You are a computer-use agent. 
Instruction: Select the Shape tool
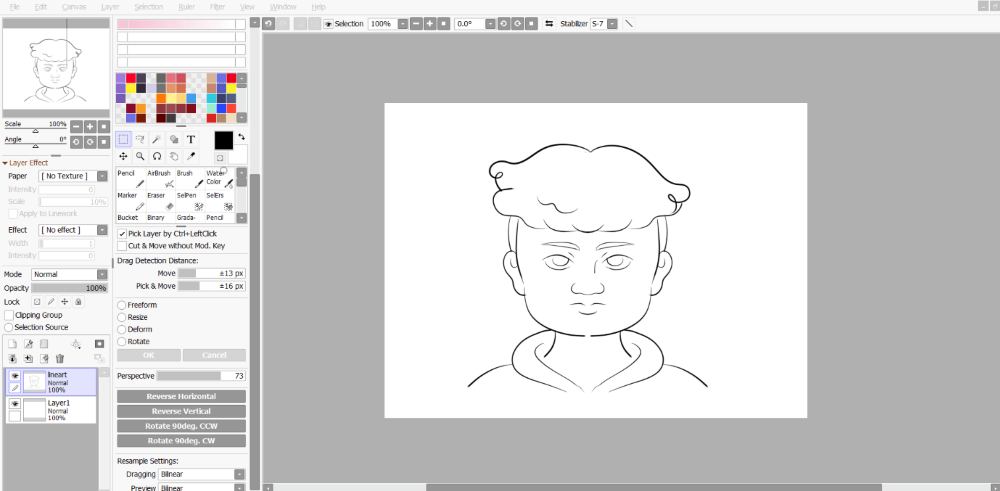(173, 140)
